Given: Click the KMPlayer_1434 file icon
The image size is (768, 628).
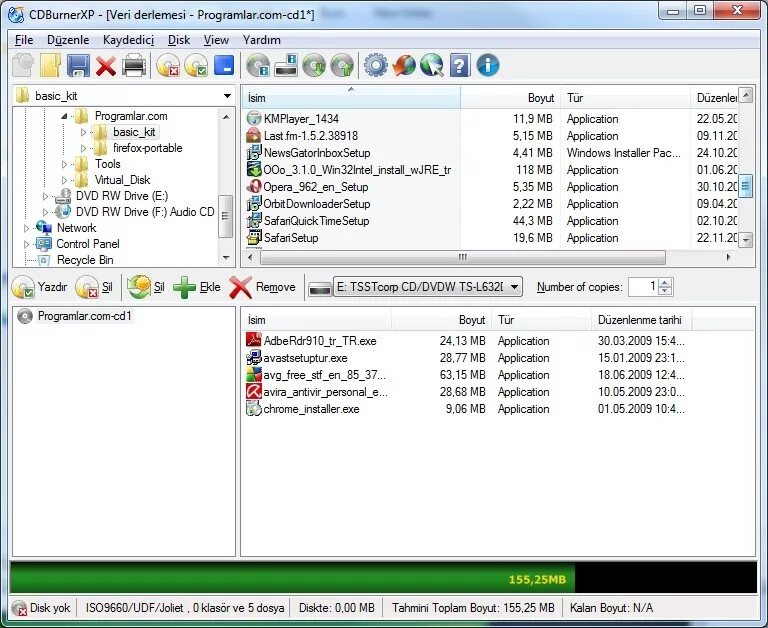Looking at the screenshot, I should click(x=254, y=119).
